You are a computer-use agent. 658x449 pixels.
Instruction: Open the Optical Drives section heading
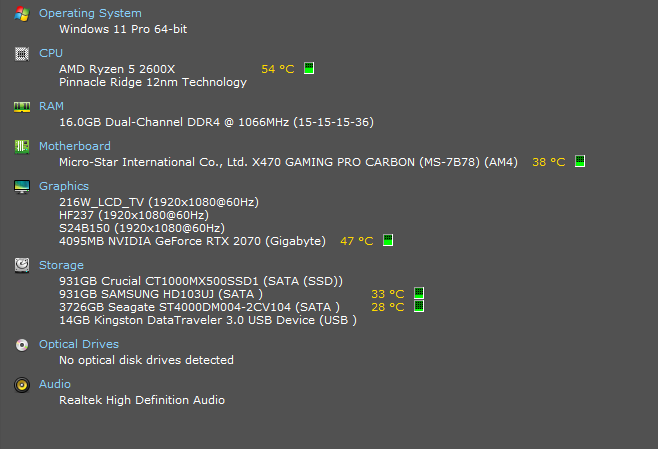click(x=79, y=344)
